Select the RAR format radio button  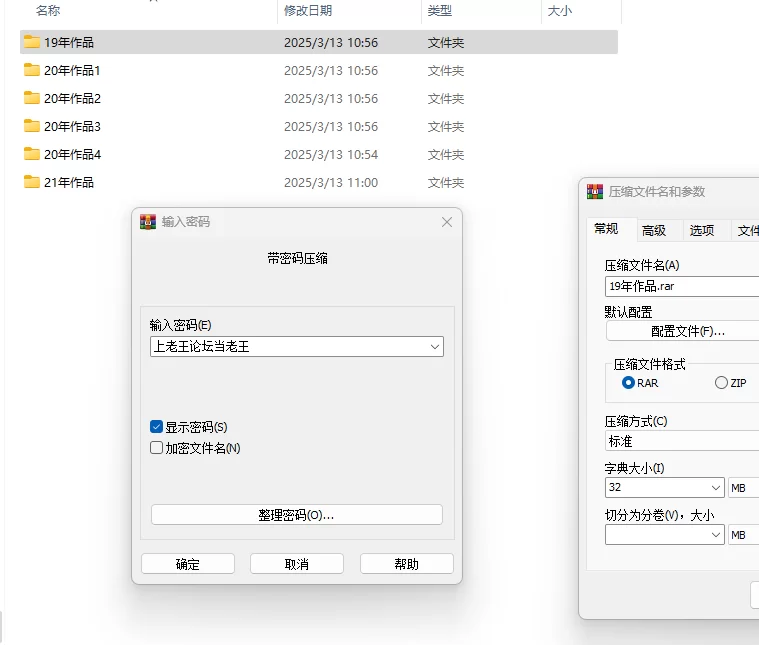click(628, 383)
